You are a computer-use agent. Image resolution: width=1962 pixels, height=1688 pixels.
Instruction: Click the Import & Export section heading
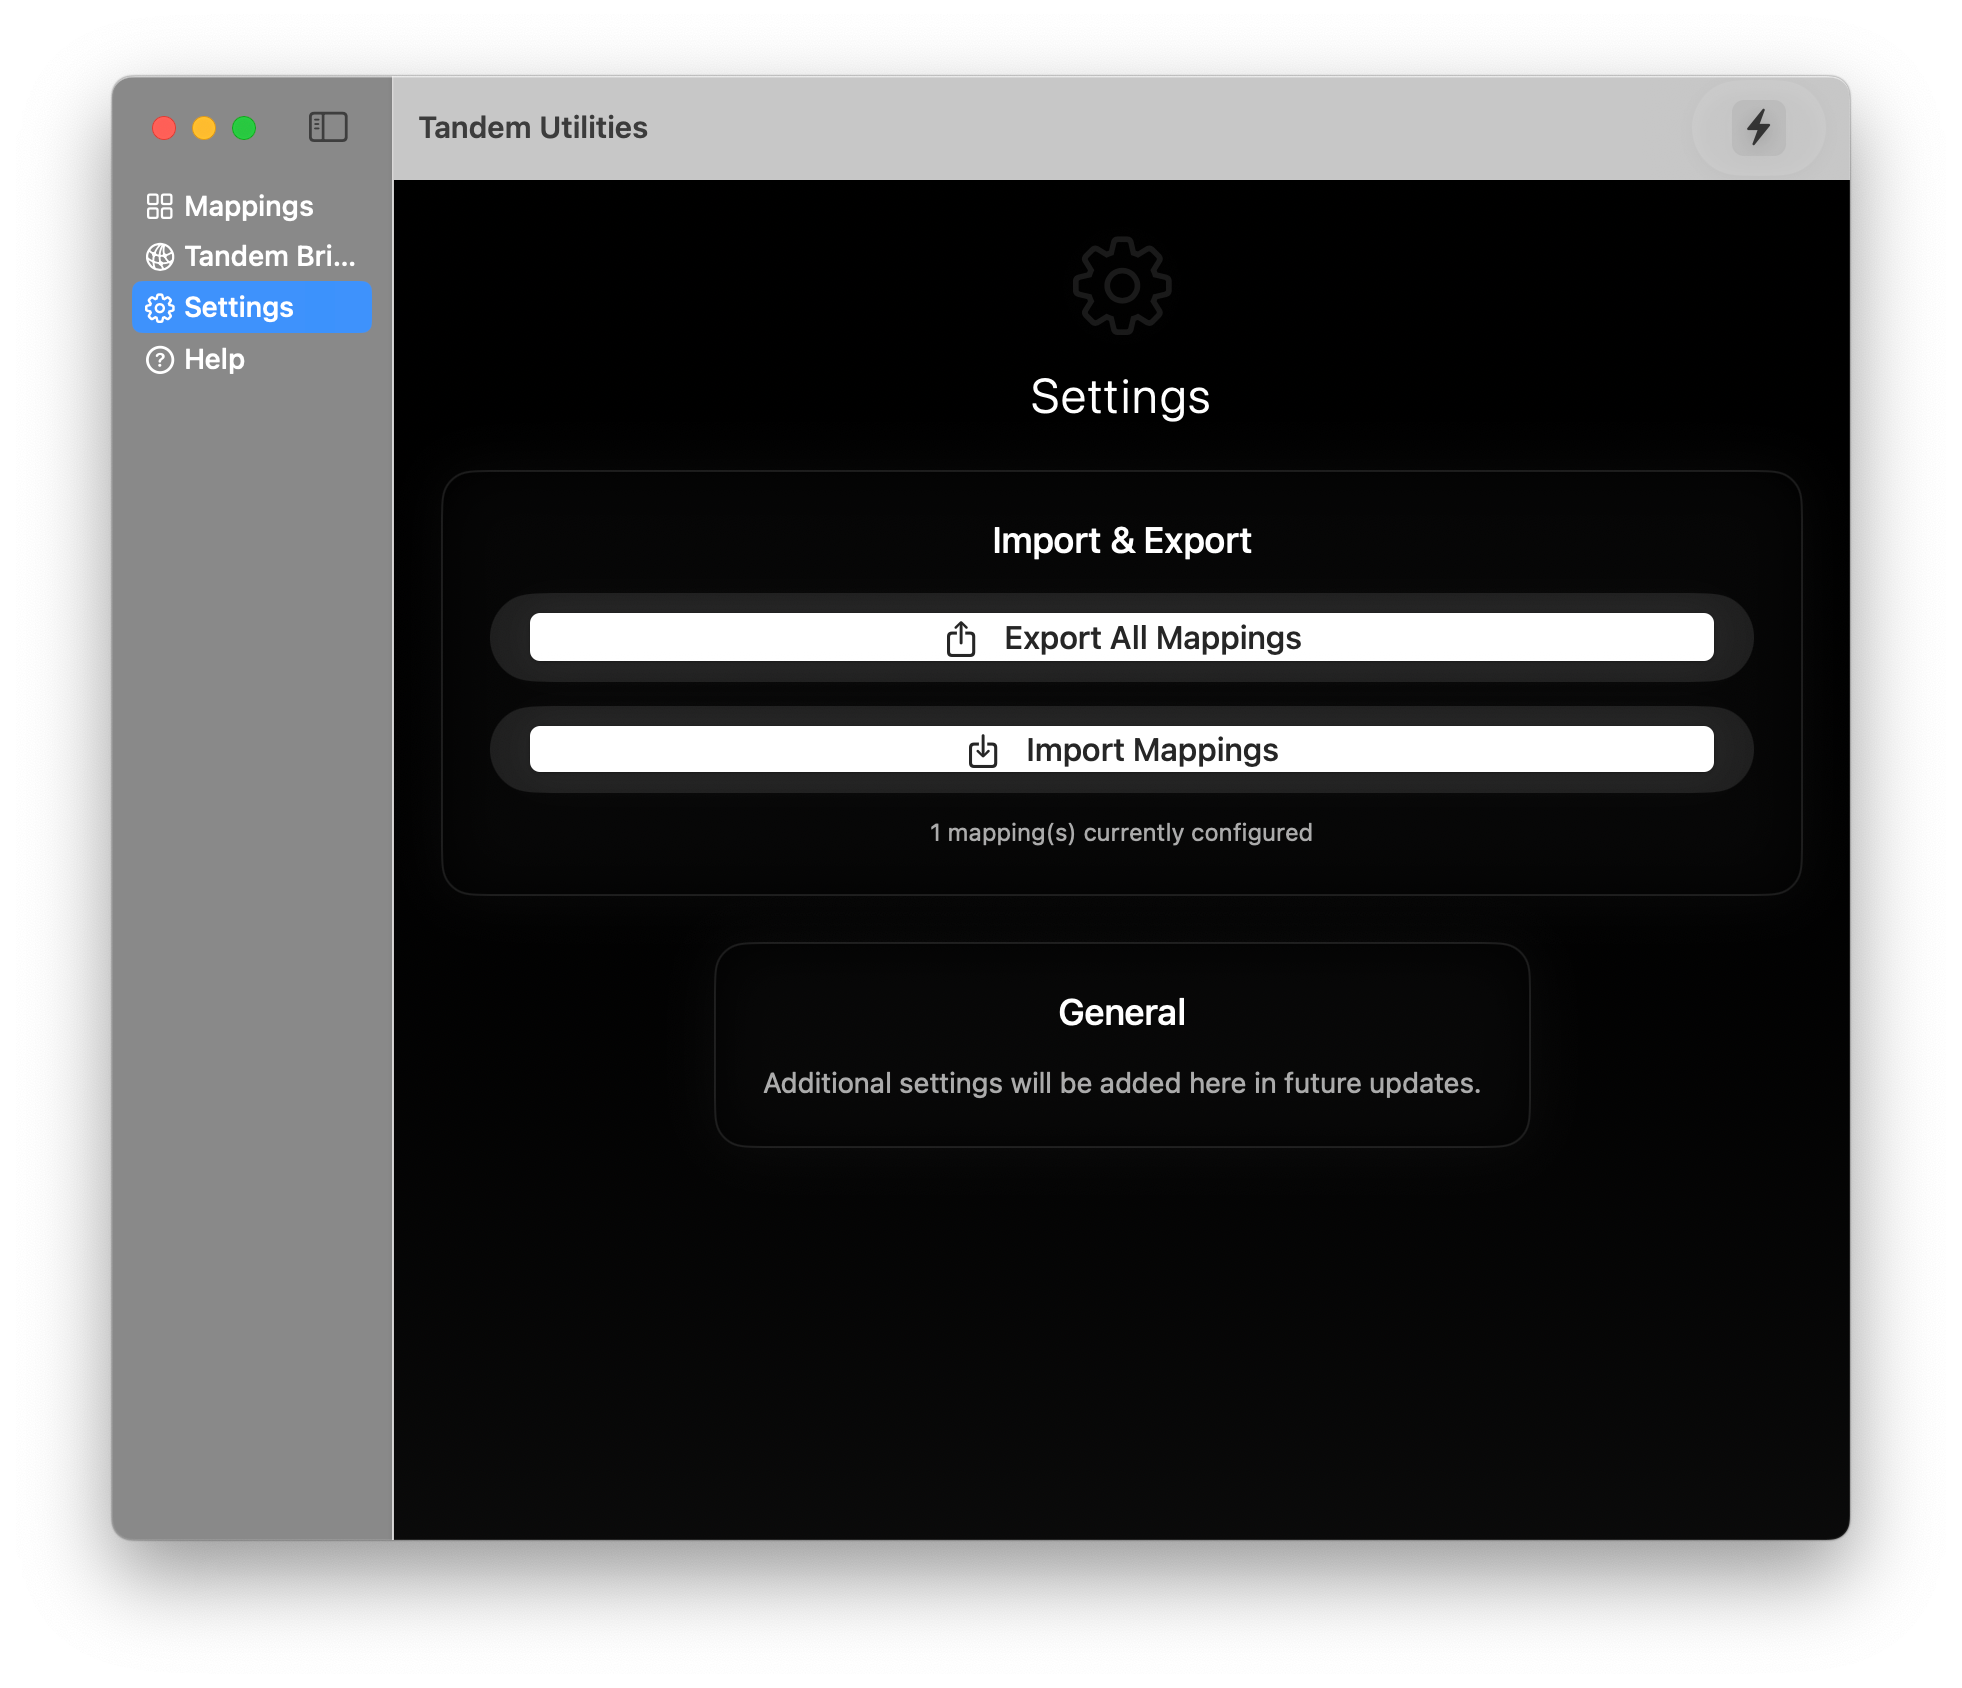1121,541
